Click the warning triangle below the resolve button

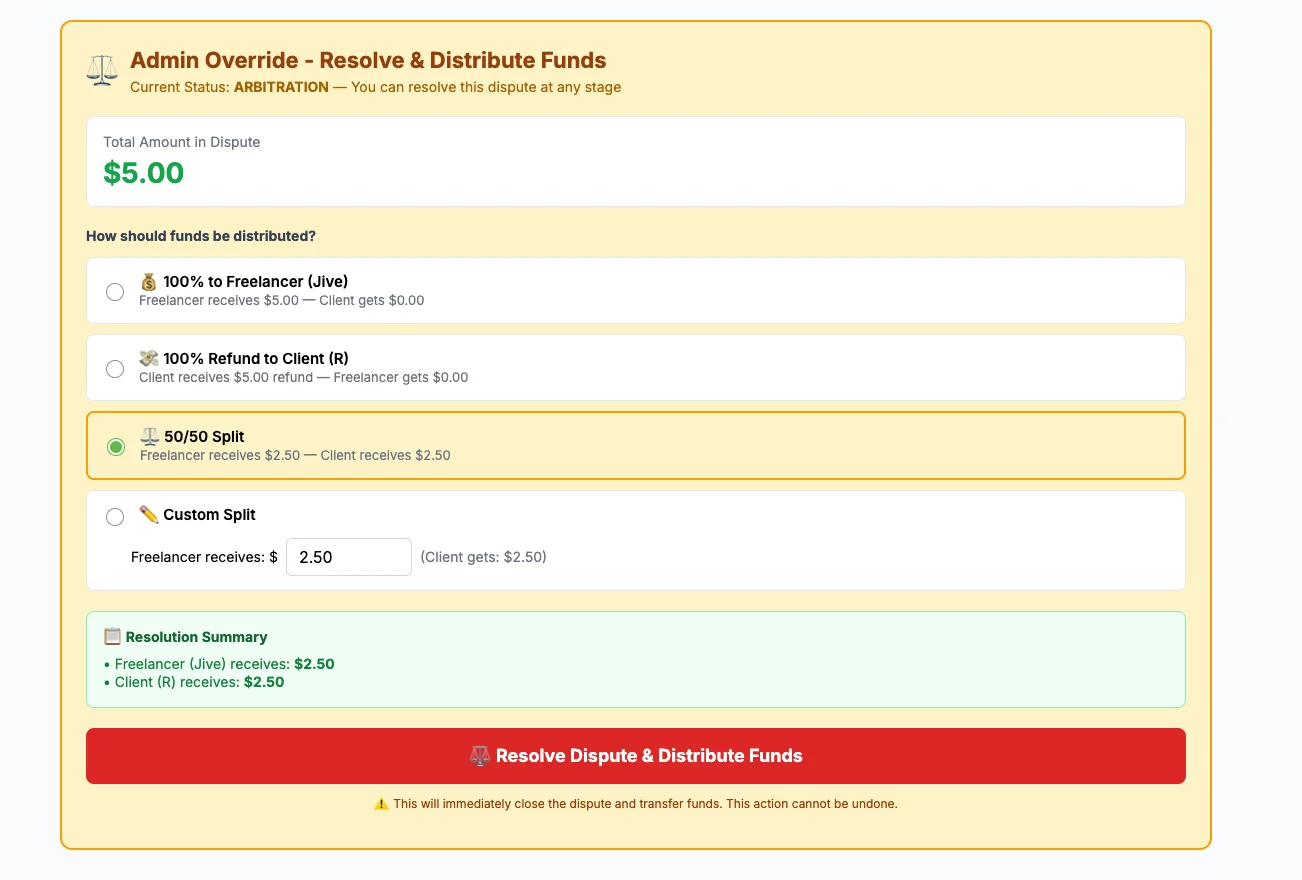381,803
